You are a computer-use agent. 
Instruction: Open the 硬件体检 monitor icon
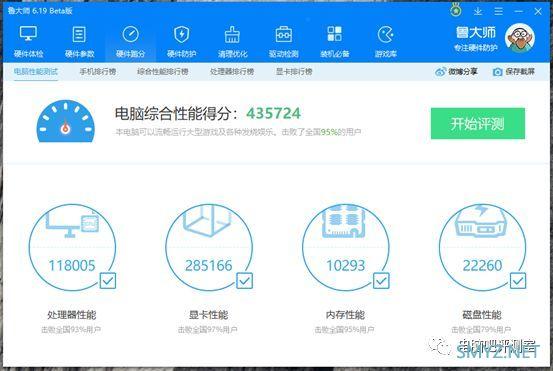[x=28, y=34]
